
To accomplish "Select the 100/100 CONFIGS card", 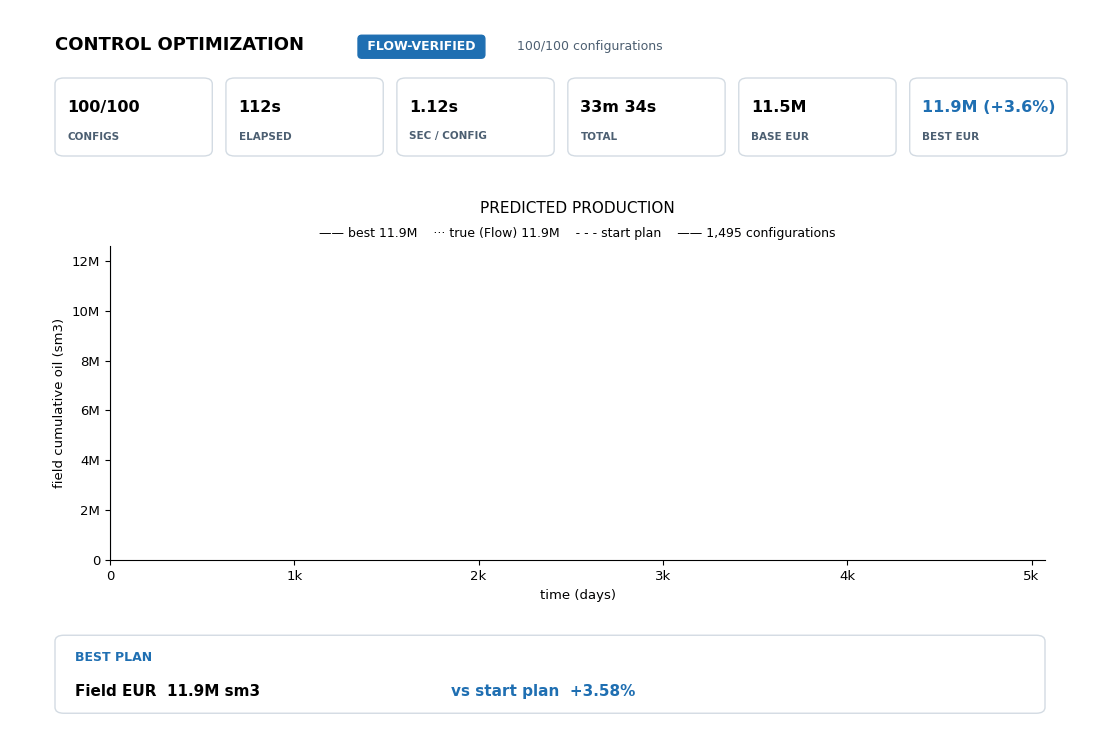I will (x=133, y=117).
